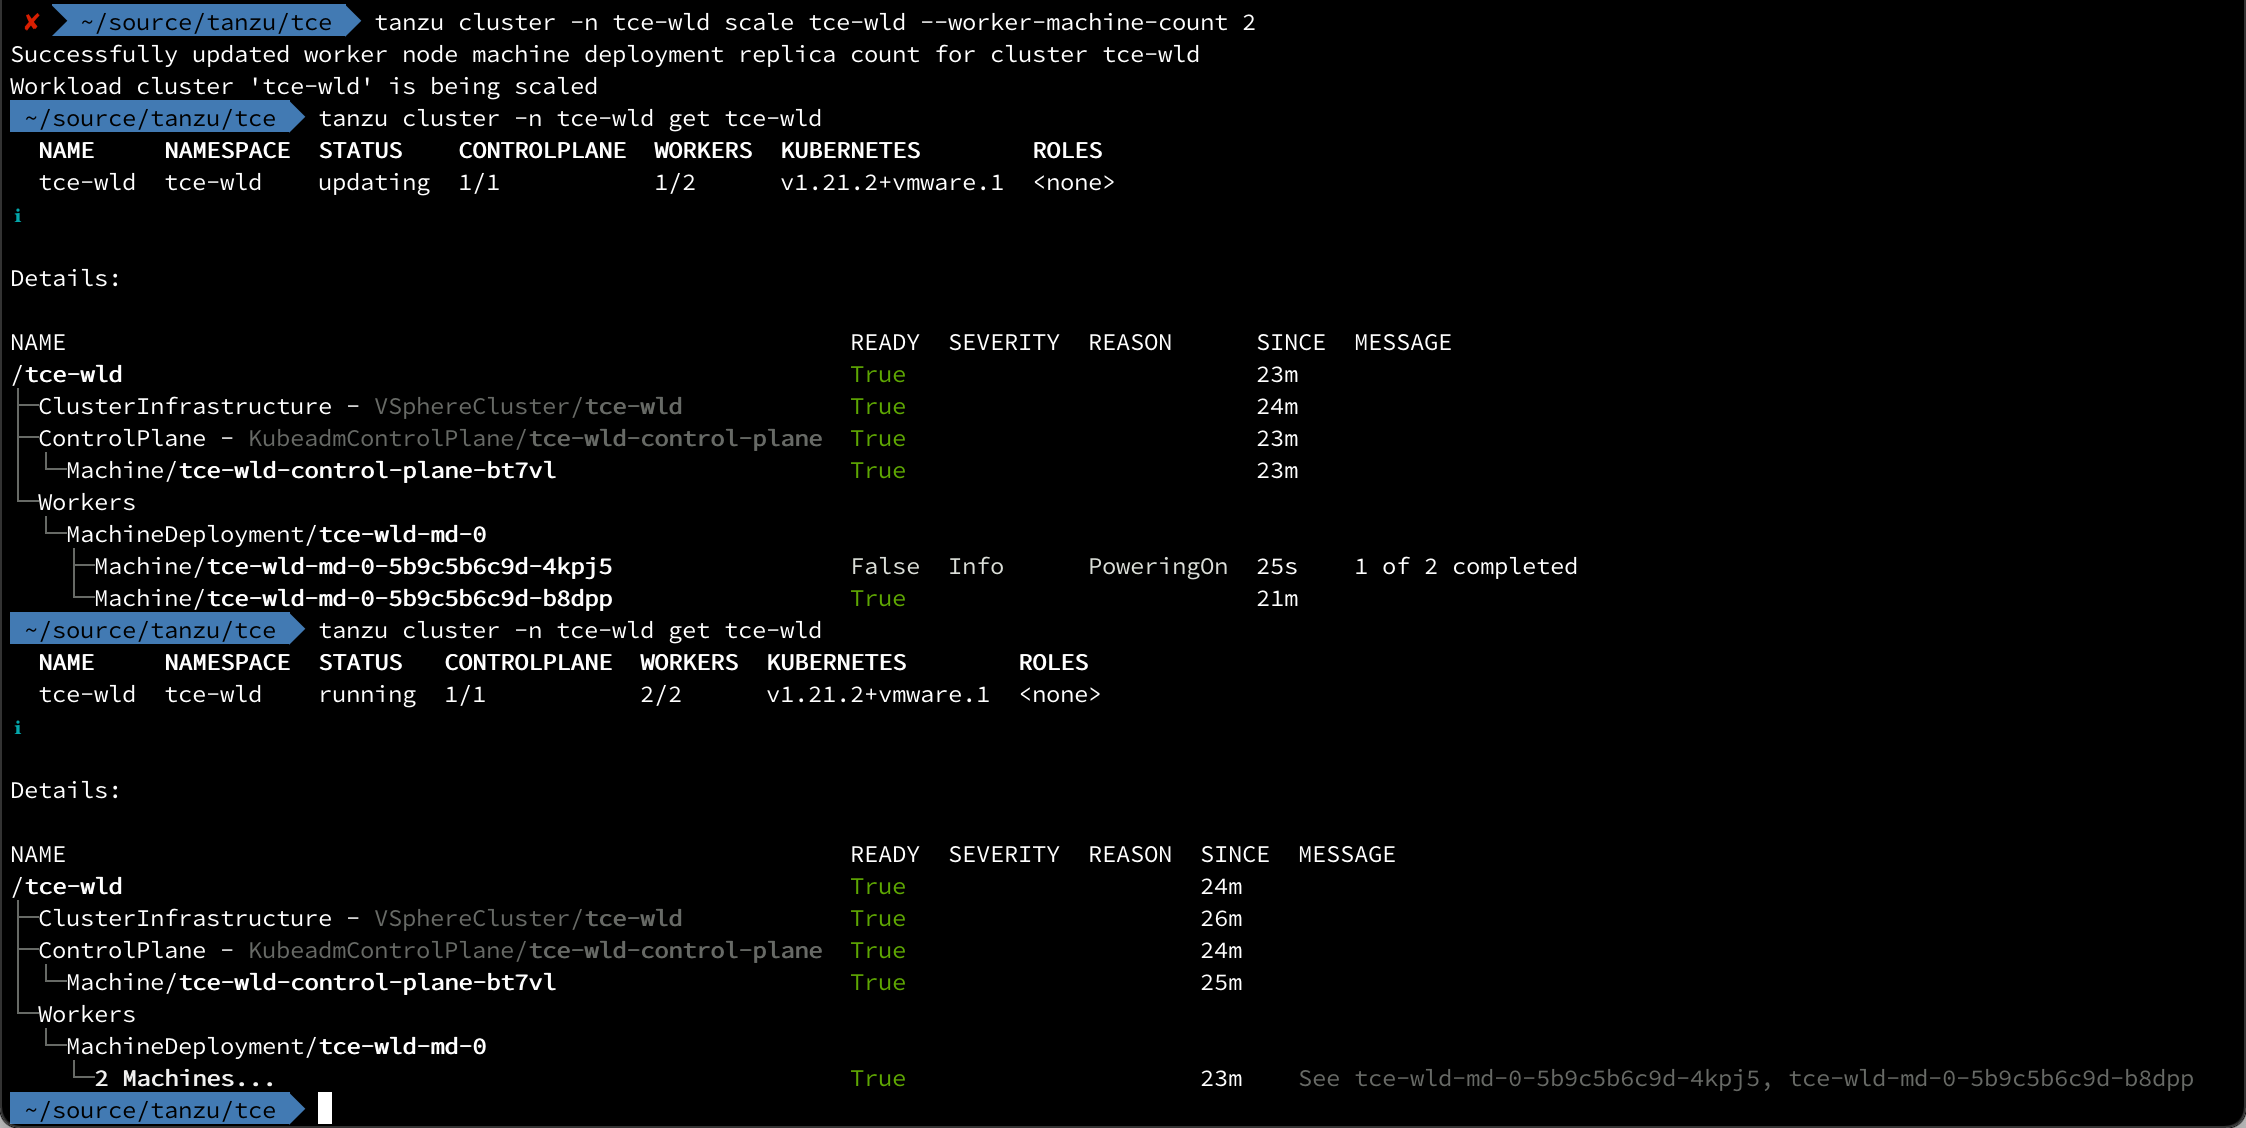Click the blinking cursor at the last prompt
This screenshot has height=1128, width=2246.
325,1108
